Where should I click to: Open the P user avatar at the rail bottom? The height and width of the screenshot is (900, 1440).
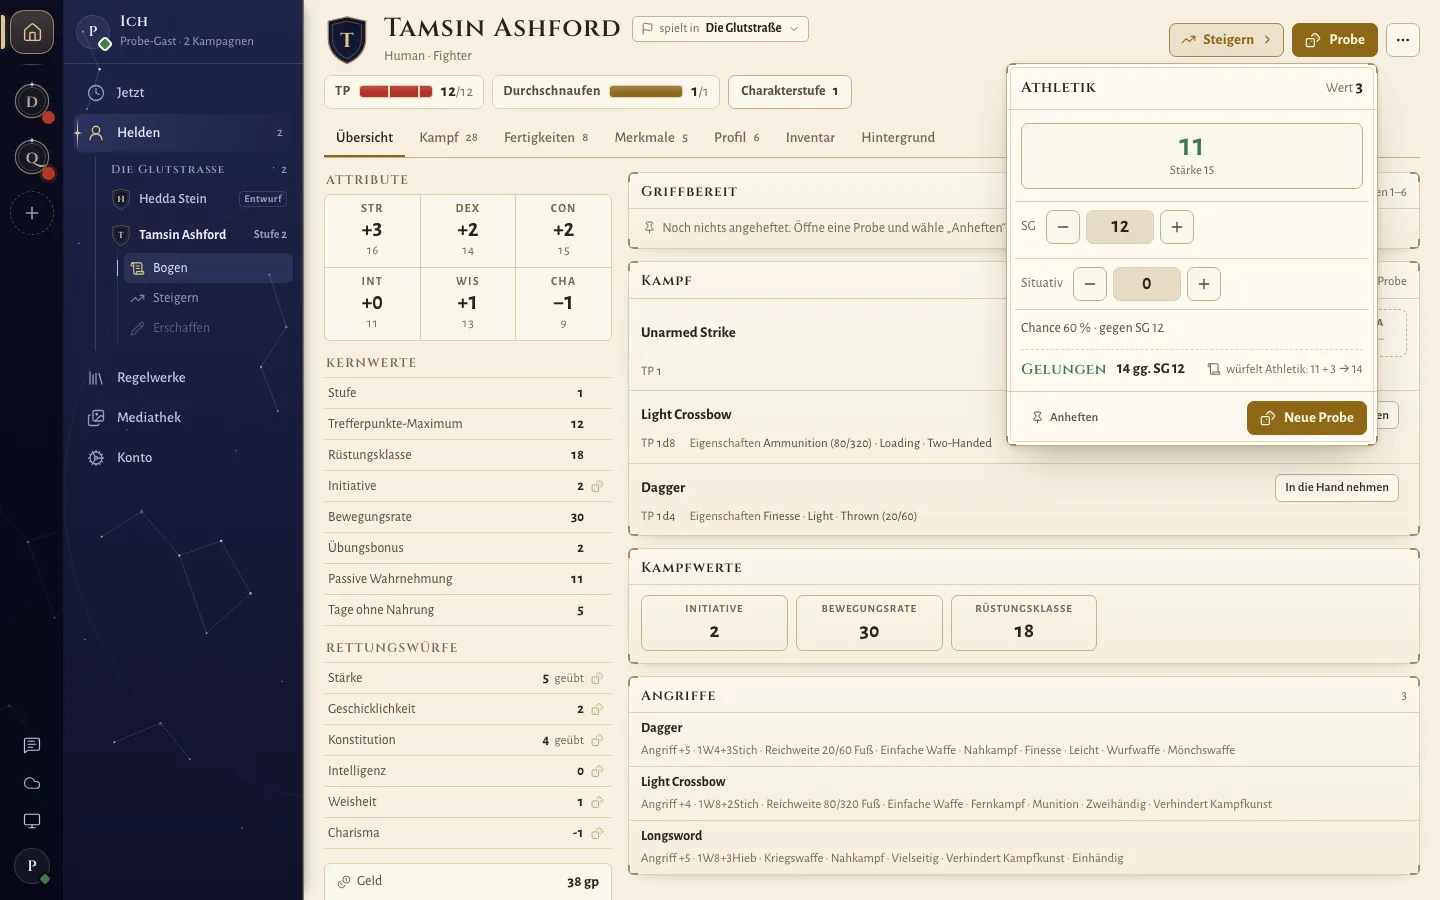point(32,866)
